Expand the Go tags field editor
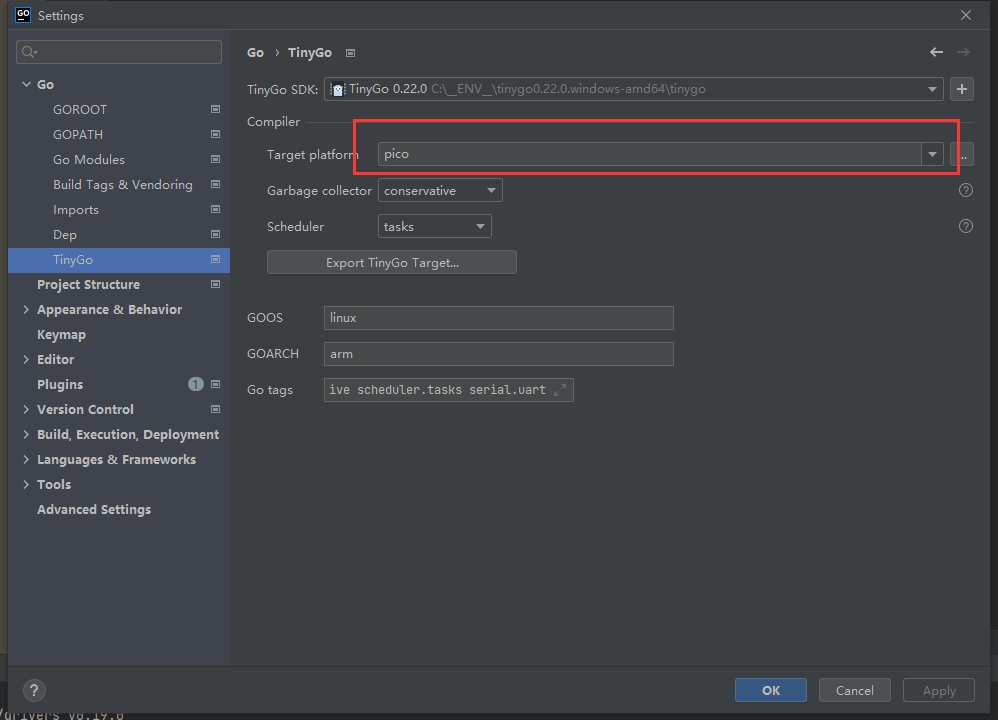 pos(560,390)
